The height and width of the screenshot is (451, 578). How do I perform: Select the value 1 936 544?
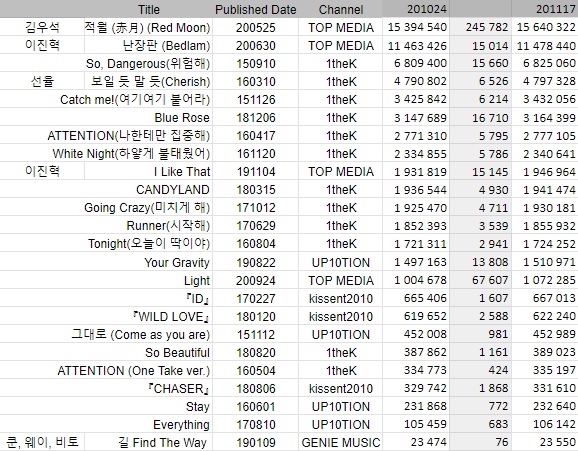[x=416, y=190]
